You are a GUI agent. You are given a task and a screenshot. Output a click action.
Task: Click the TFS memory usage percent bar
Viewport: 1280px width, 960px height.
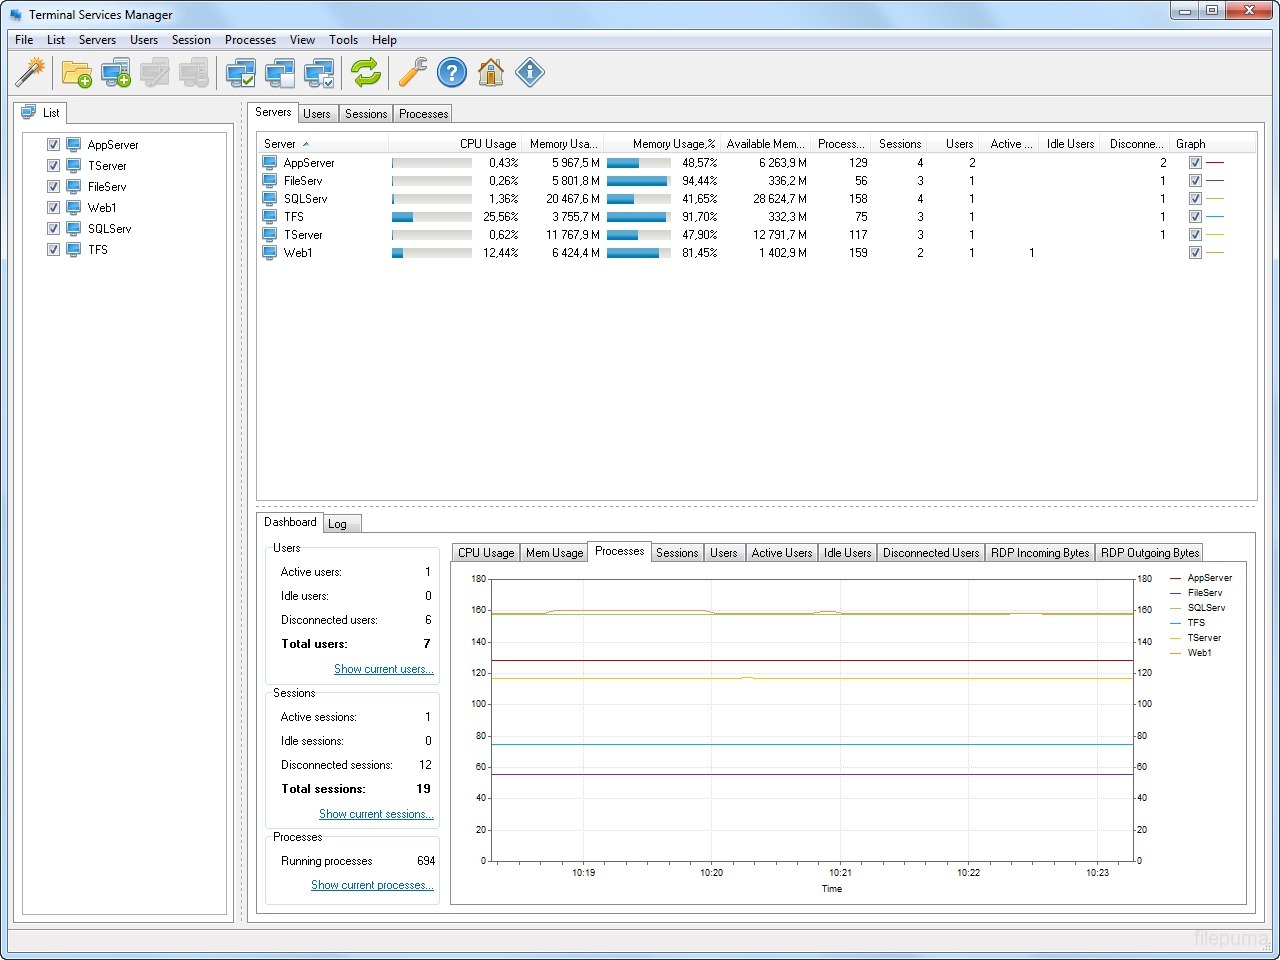(x=638, y=217)
